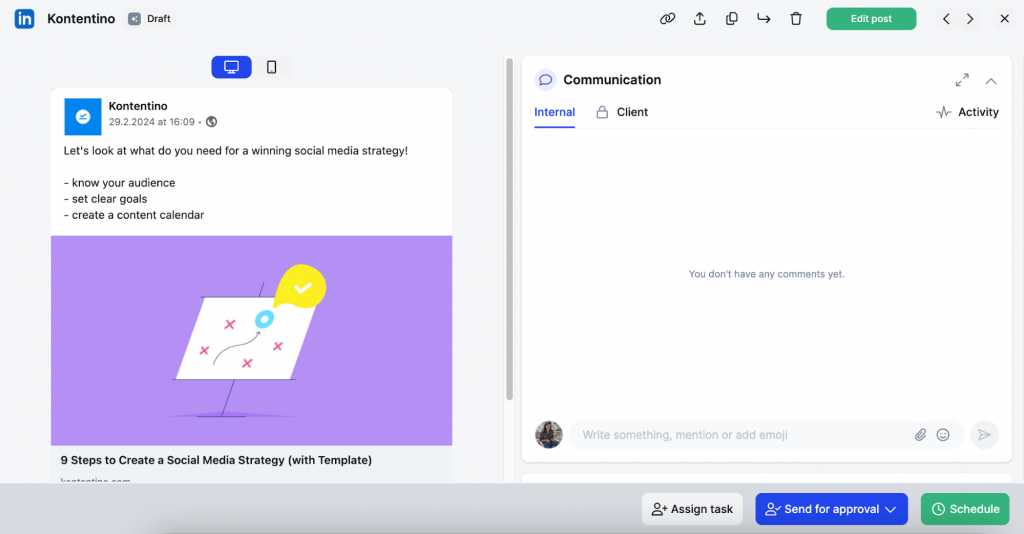Click the Draft status badge
The height and width of the screenshot is (534, 1024).
click(x=150, y=19)
